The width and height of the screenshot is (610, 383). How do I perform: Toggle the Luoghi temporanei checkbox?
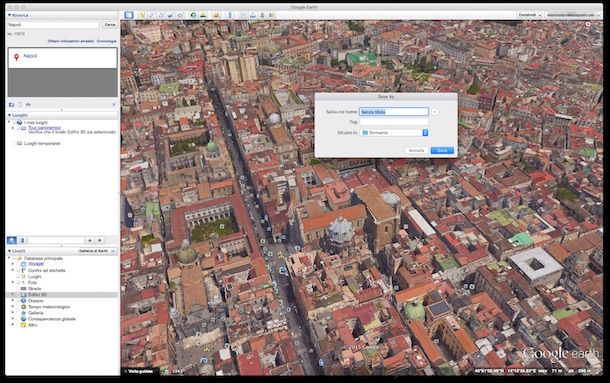tap(14, 143)
